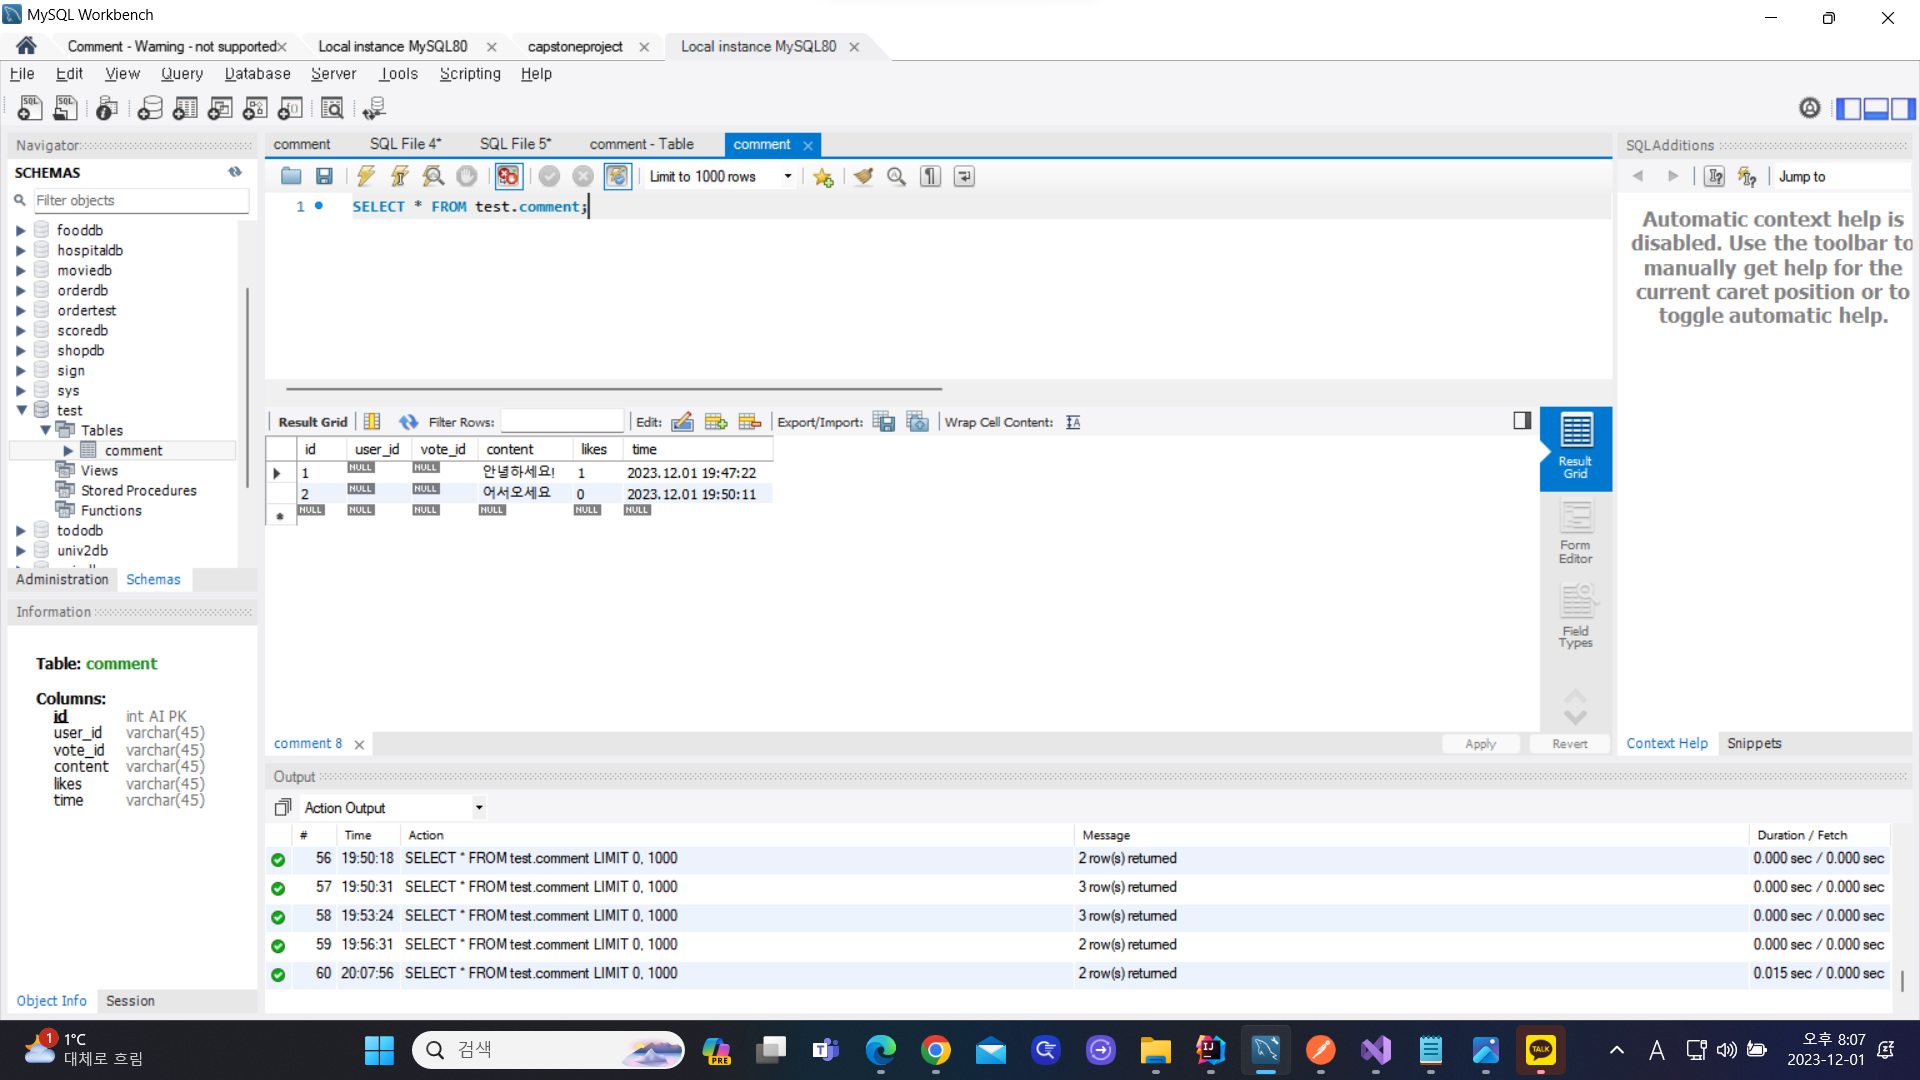The width and height of the screenshot is (1920, 1080).
Task: Add query to favorites star icon
Action: click(823, 177)
